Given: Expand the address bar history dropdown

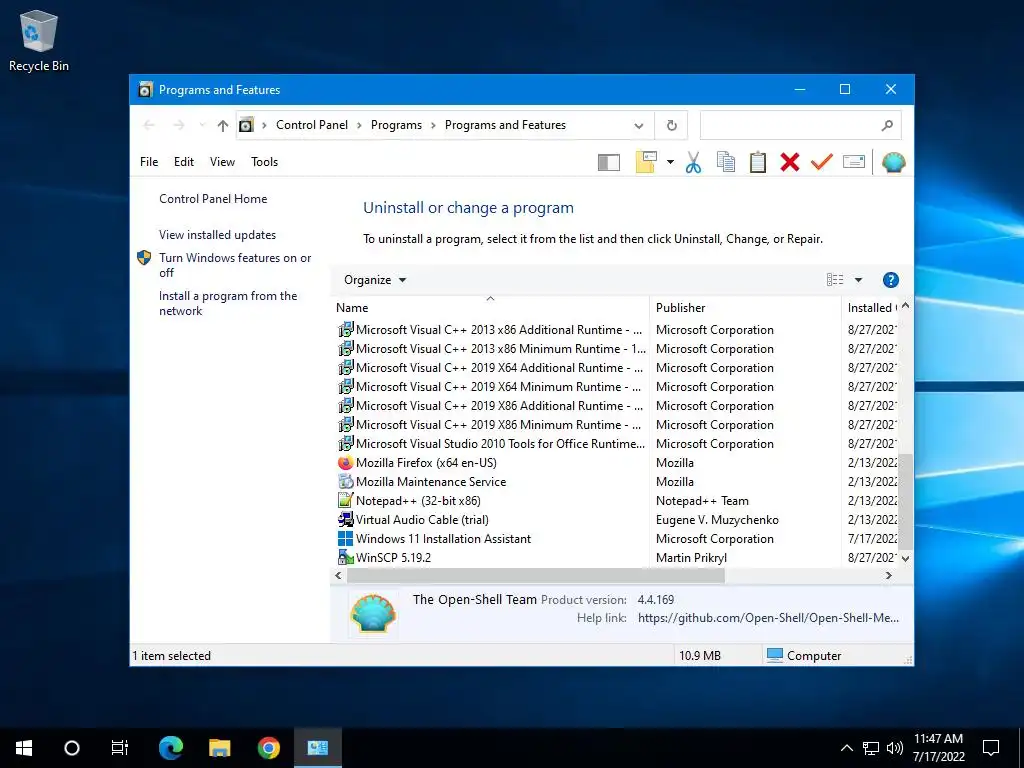Looking at the screenshot, I should pyautogui.click(x=639, y=125).
